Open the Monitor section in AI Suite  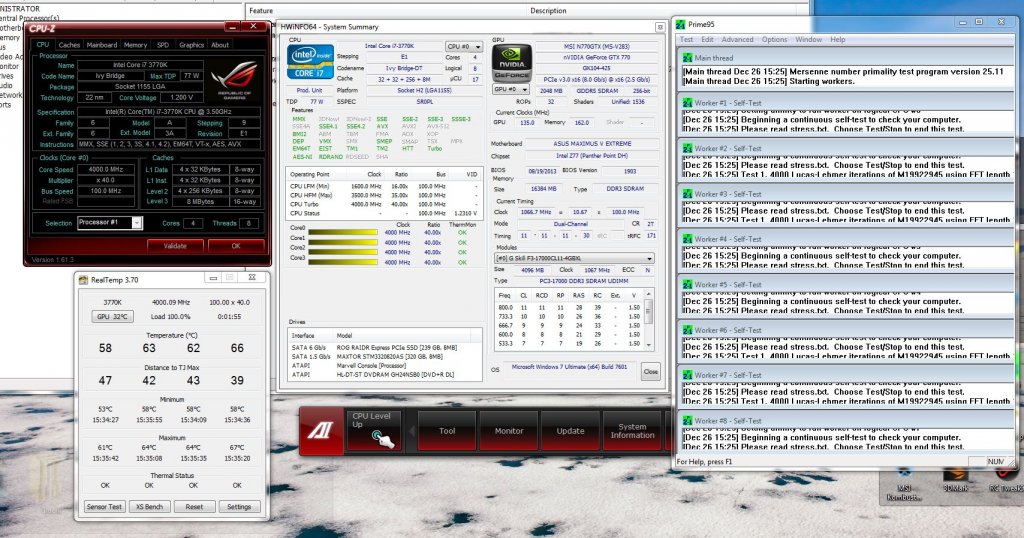click(509, 431)
